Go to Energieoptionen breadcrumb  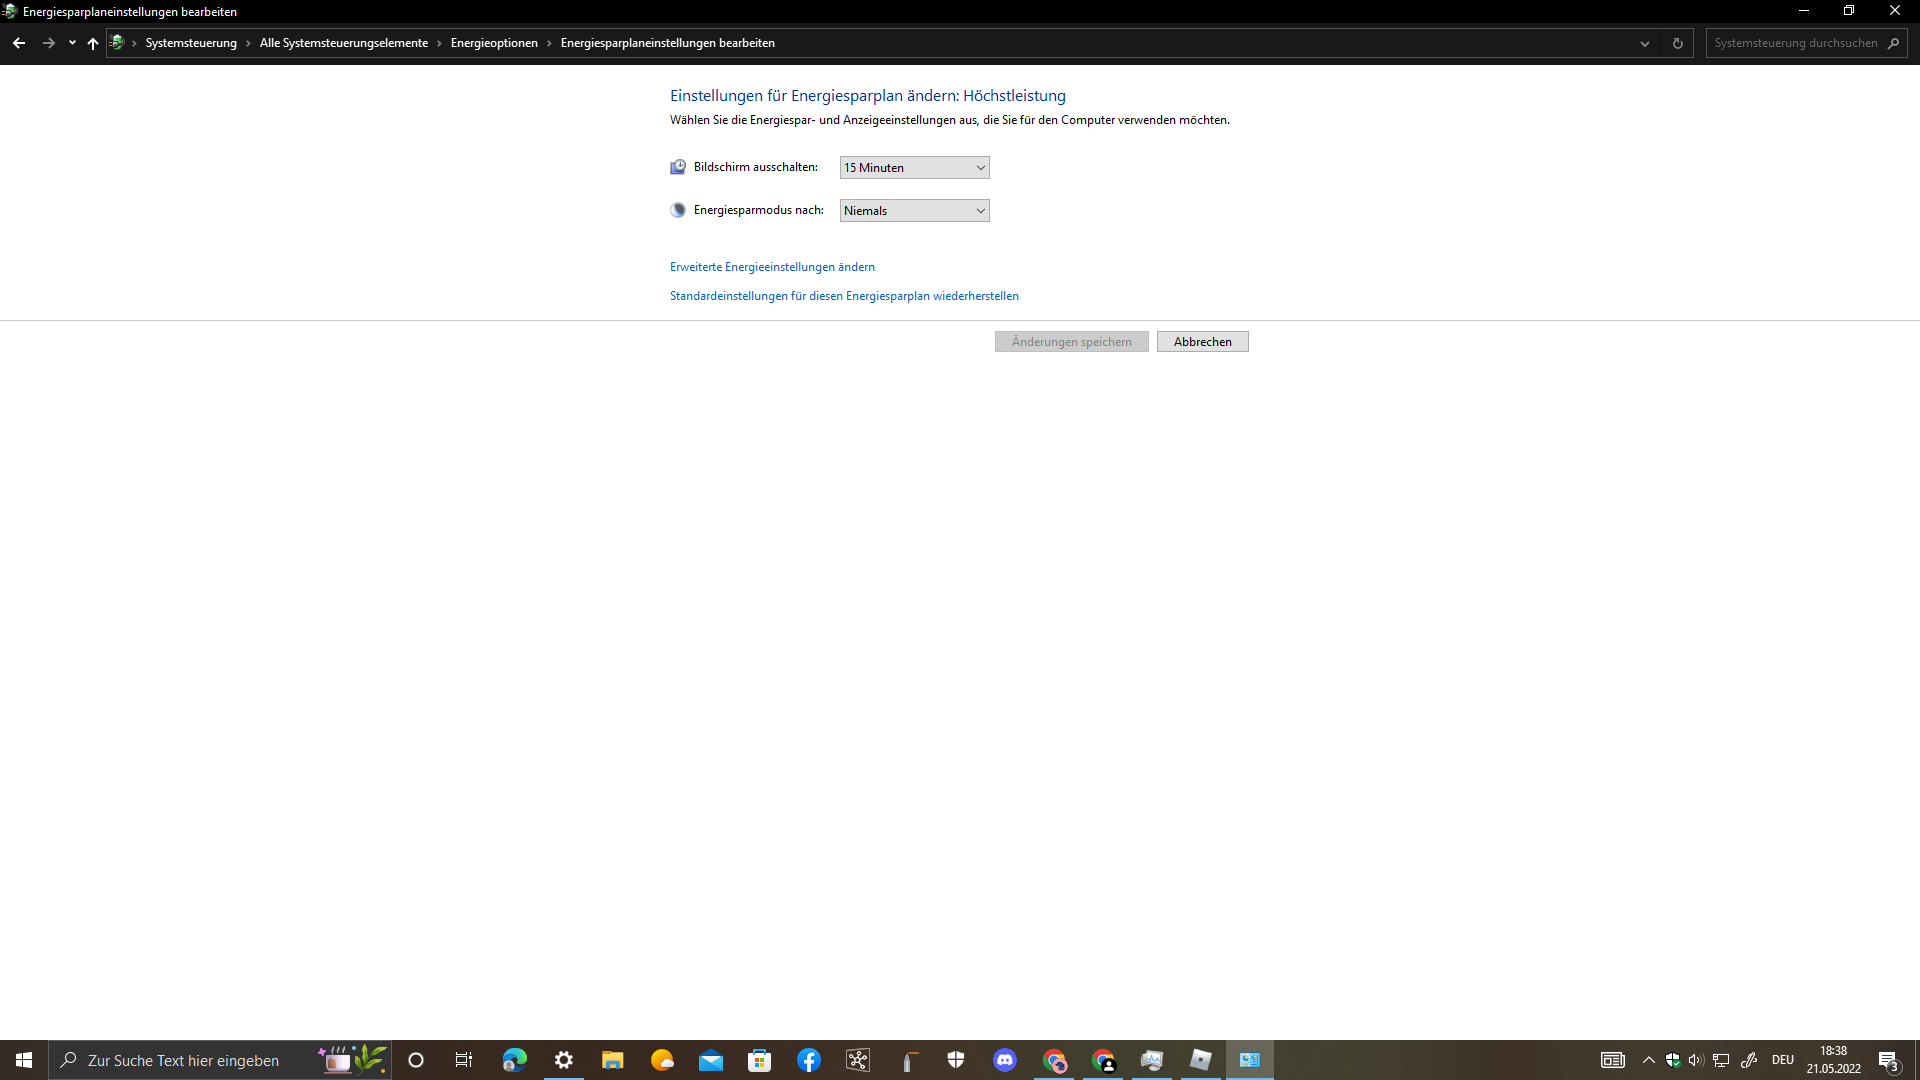pyautogui.click(x=494, y=43)
